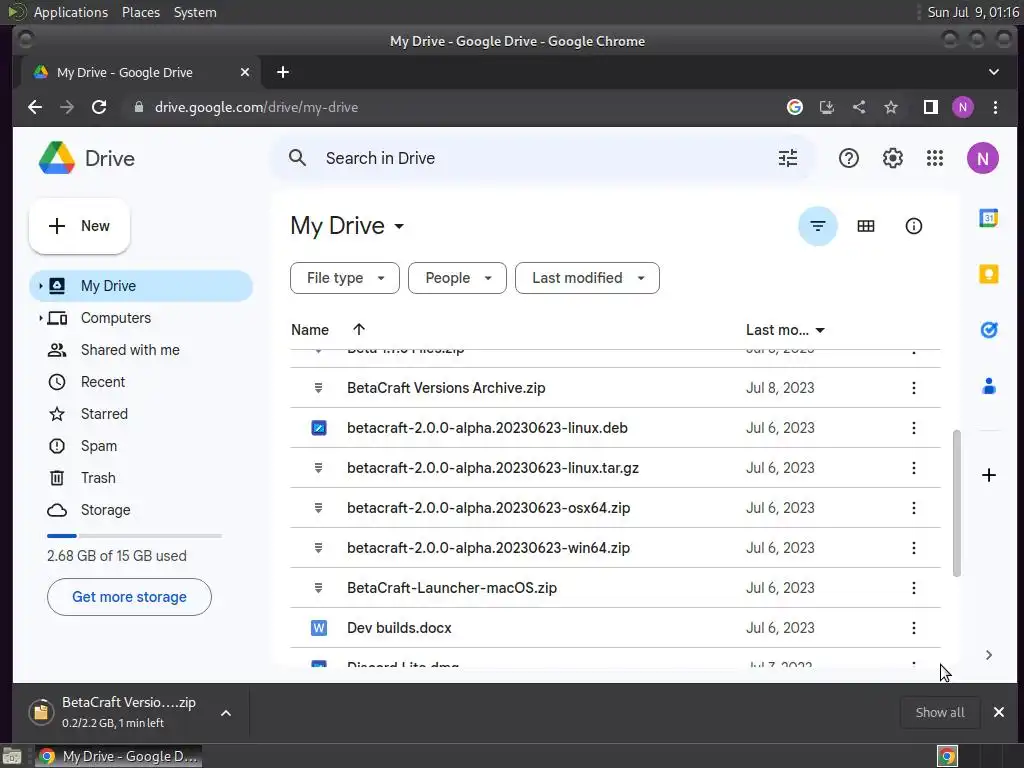Open Google Tasks side panel icon
The image size is (1024, 768).
coord(988,330)
